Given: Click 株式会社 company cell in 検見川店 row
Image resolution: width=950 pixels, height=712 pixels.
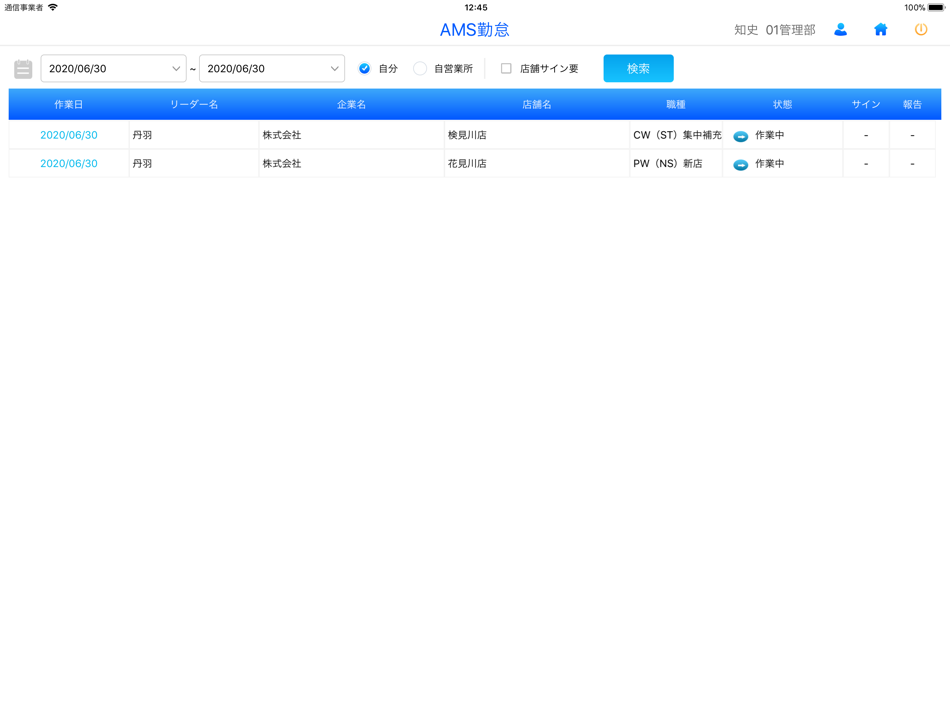Looking at the screenshot, I should click(351, 135).
